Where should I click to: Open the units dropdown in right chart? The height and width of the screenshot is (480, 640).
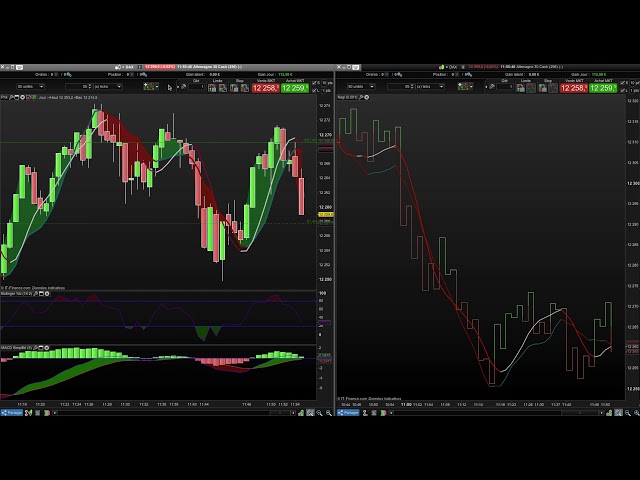361,87
